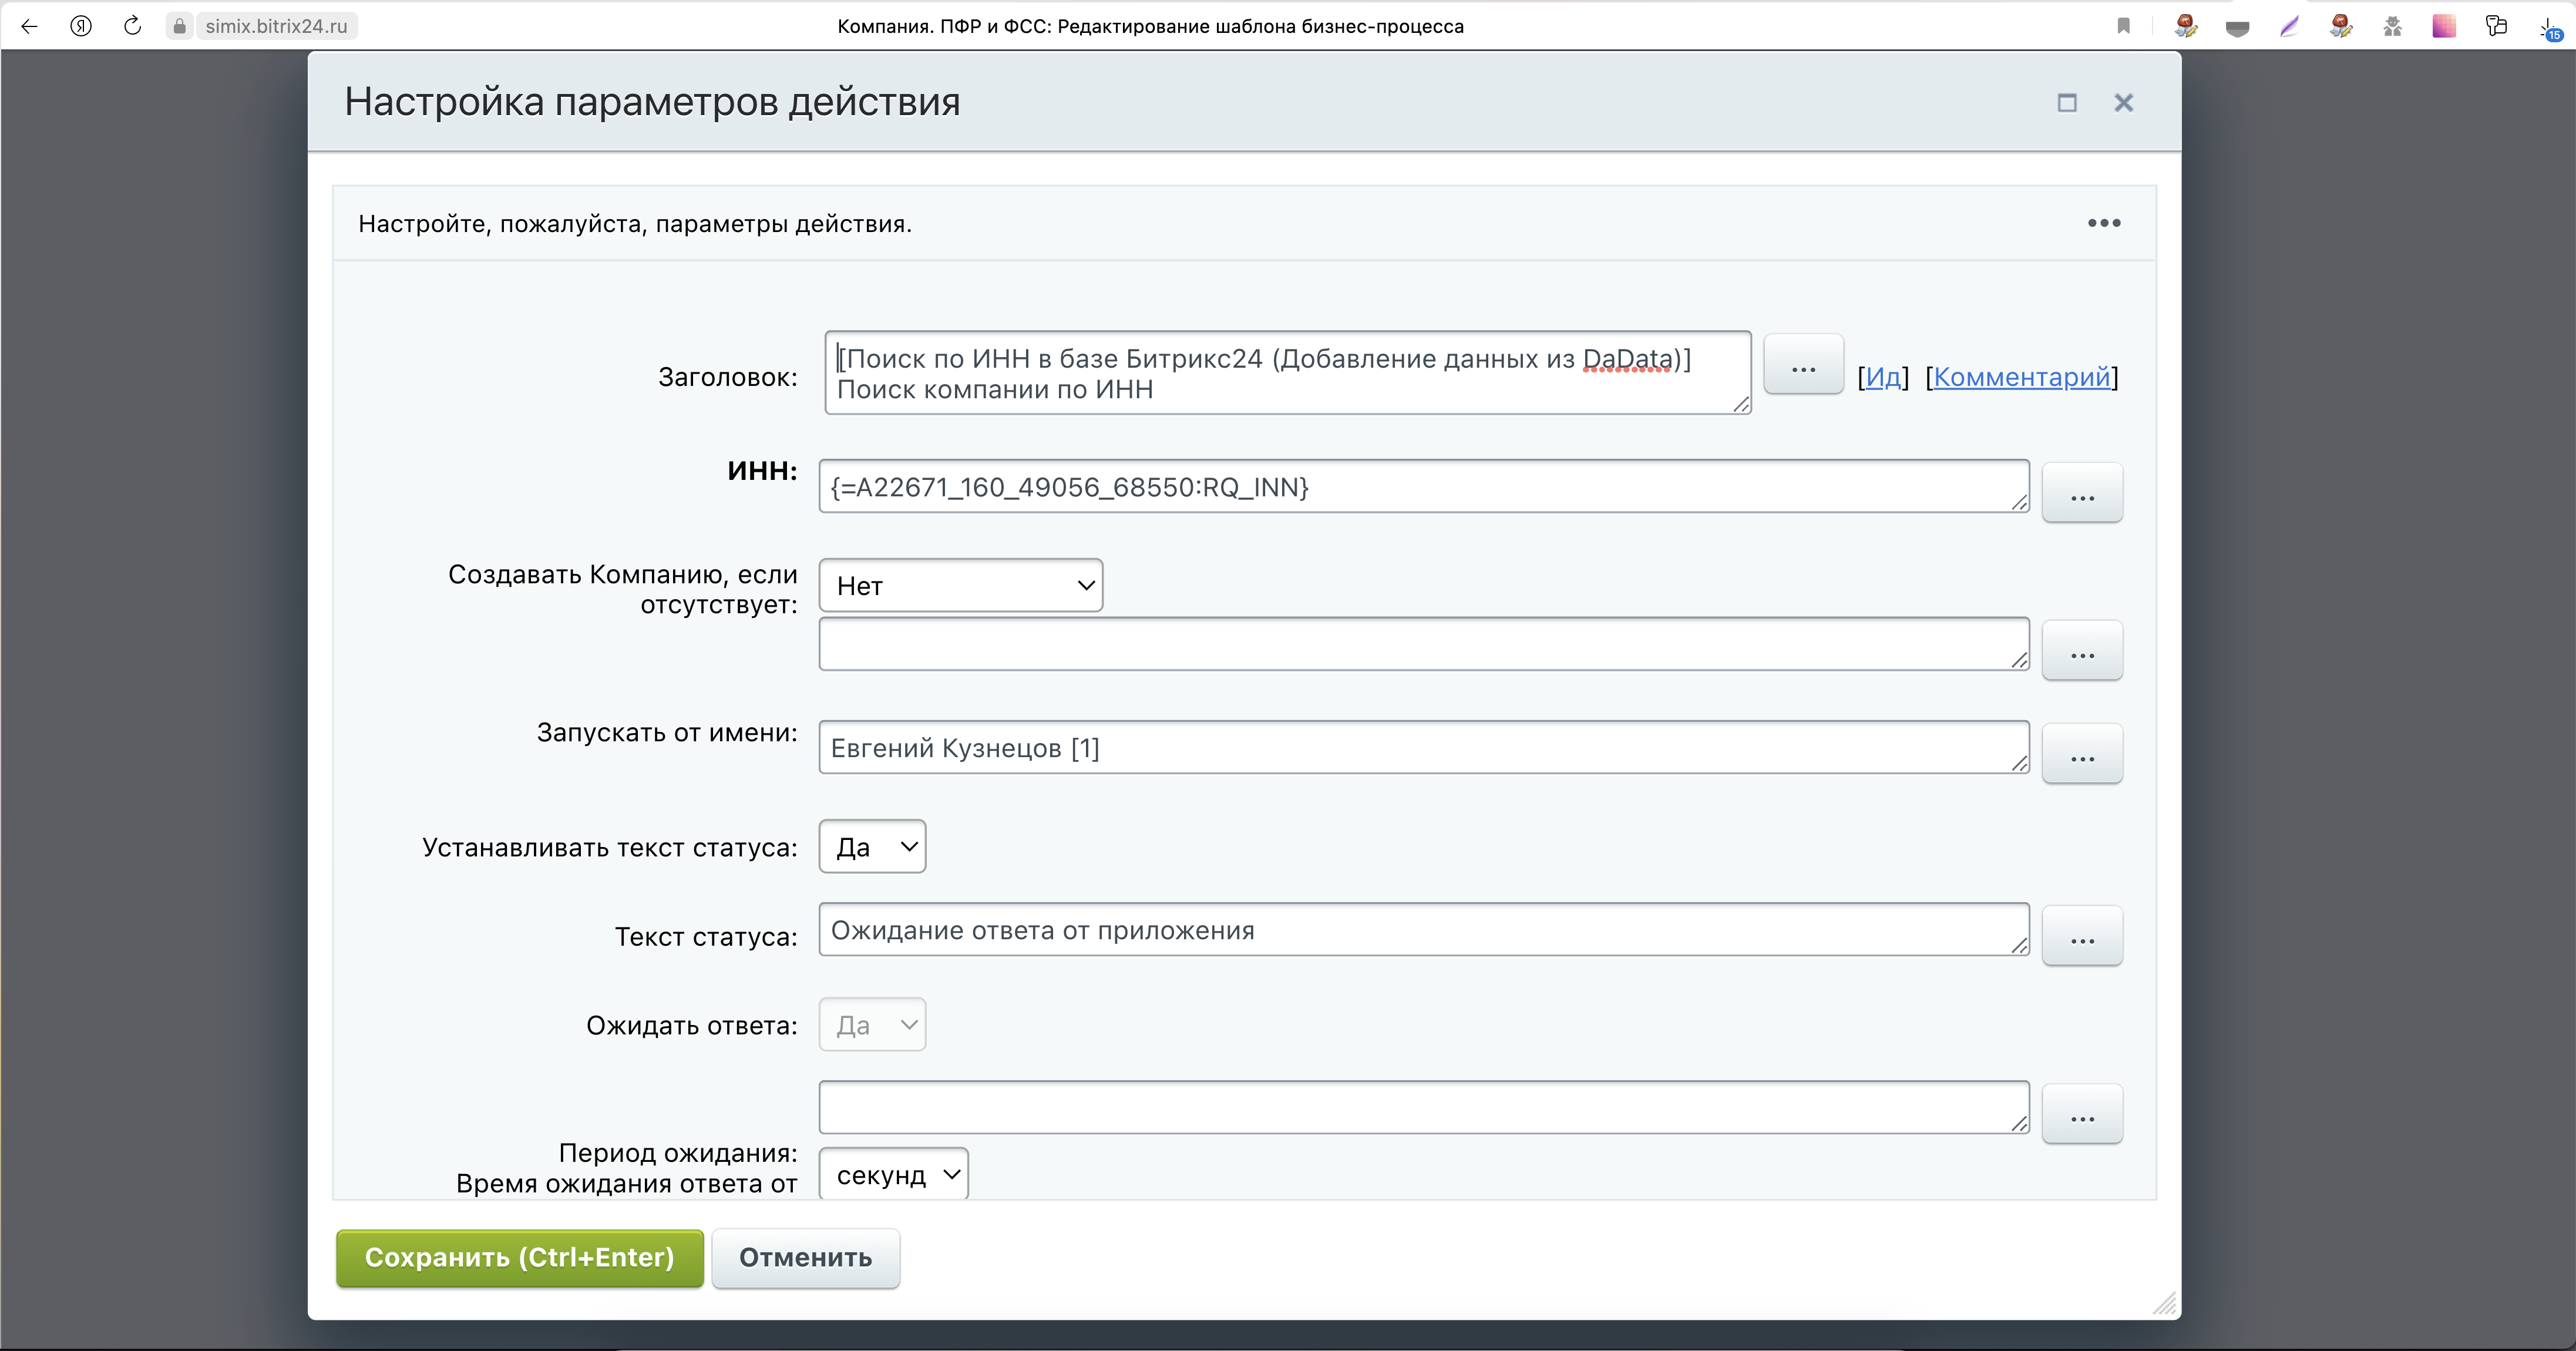Maximize the action settings dialog
The width and height of the screenshot is (2576, 1351).
[2067, 103]
